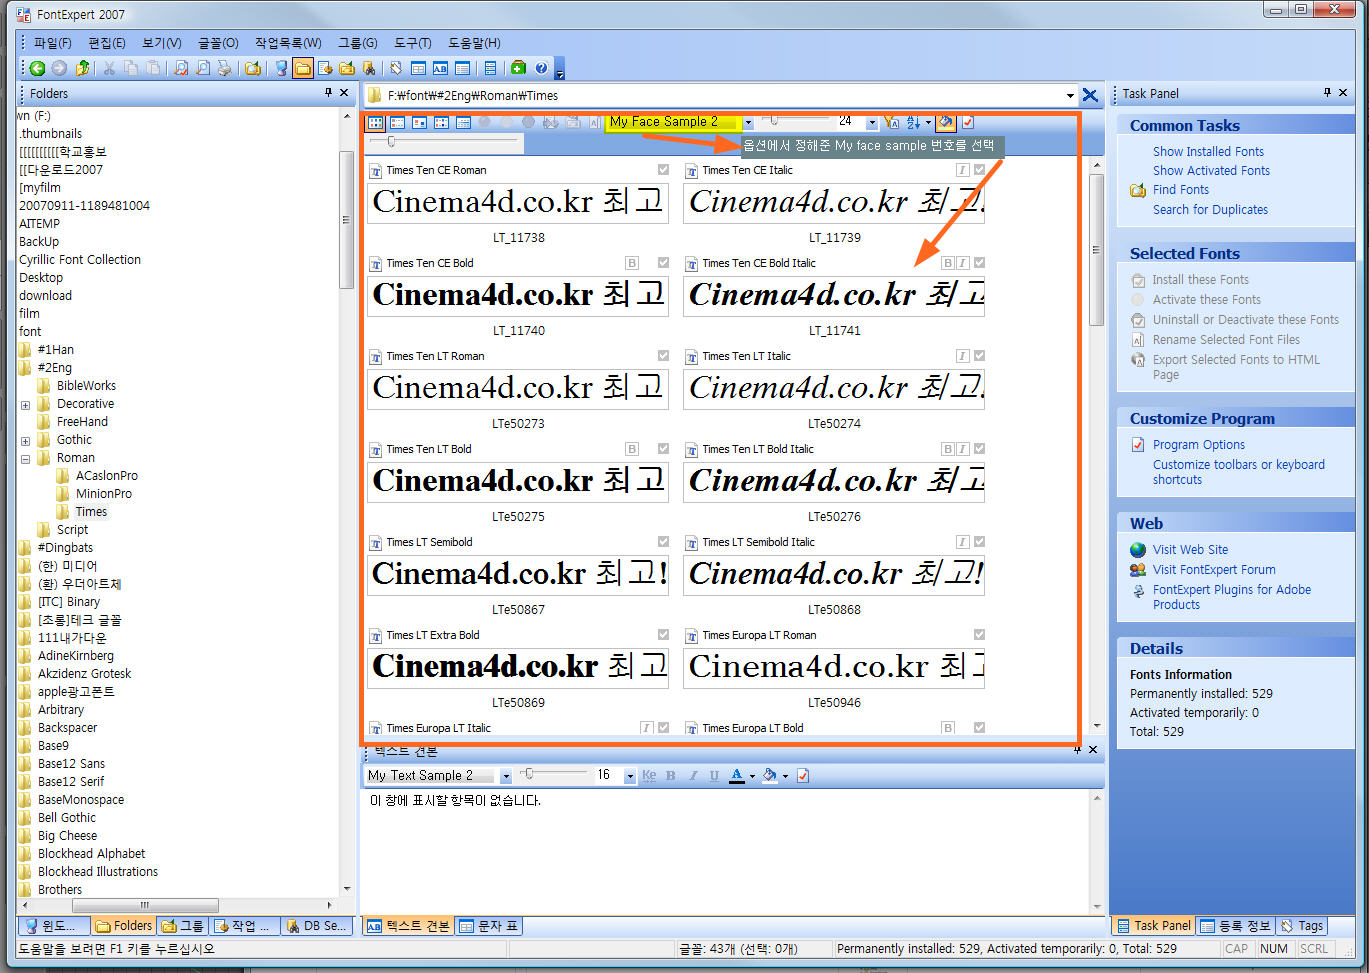Viewport: 1369px width, 973px height.
Task: Switch to the 문자 표 tab
Action: click(490, 926)
